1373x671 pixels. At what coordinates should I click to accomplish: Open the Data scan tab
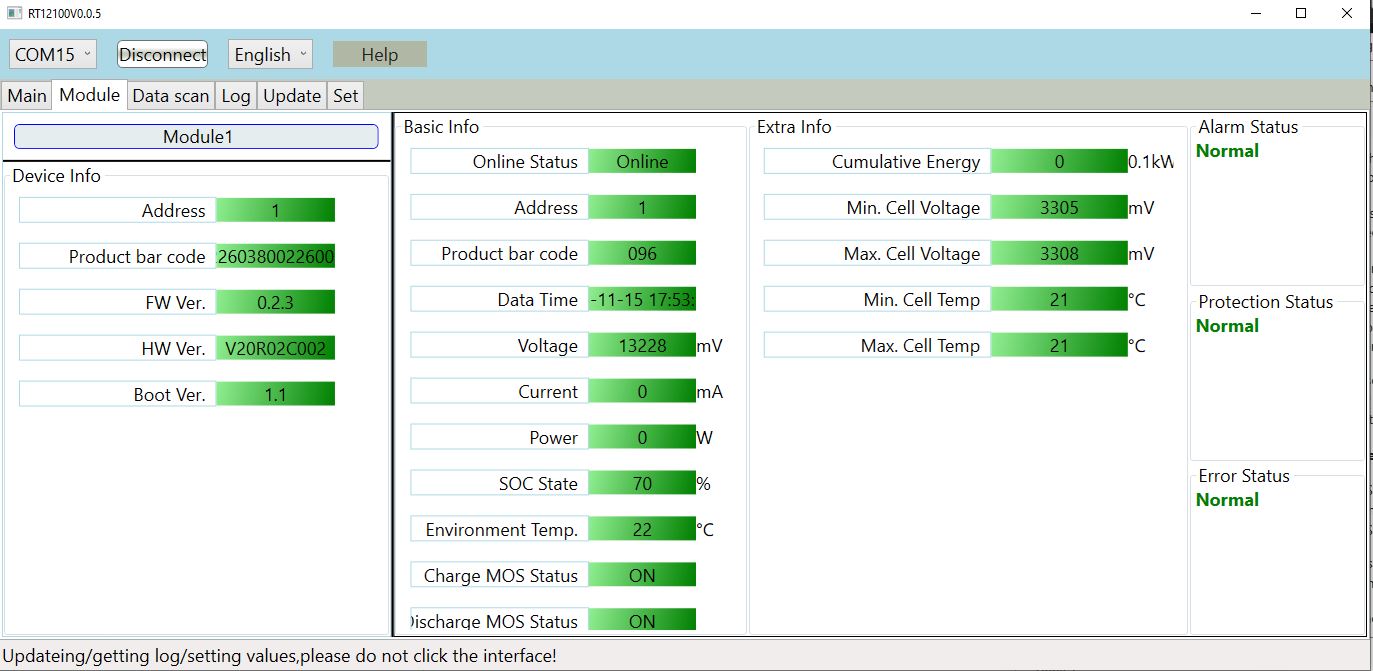[170, 96]
